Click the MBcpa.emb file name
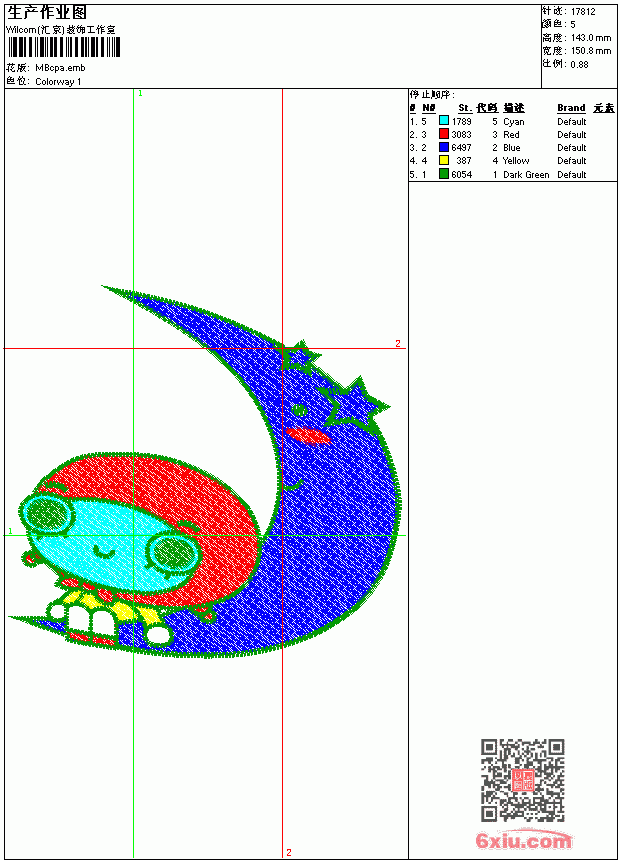The width and height of the screenshot is (620, 860). (60, 68)
